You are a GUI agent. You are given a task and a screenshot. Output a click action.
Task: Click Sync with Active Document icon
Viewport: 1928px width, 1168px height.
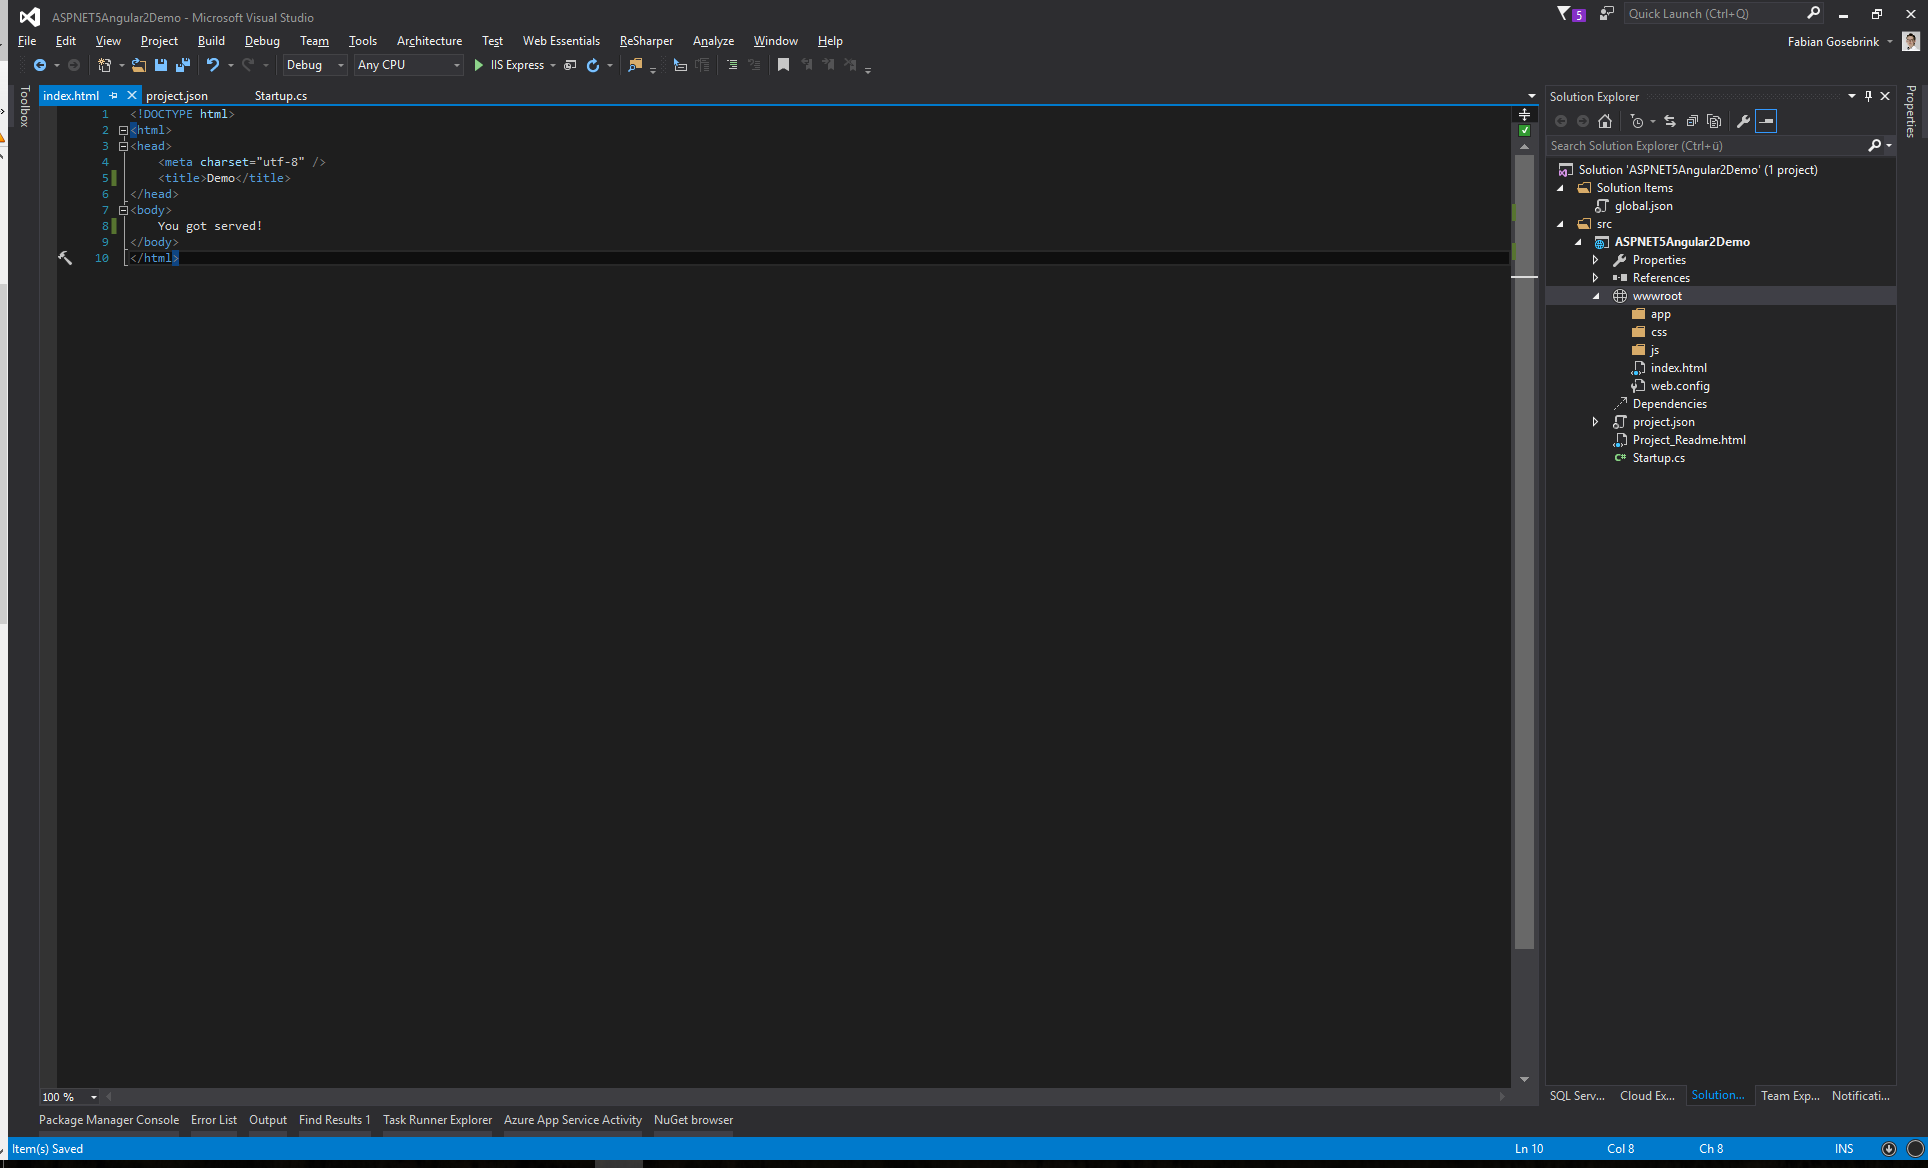pos(1670,121)
